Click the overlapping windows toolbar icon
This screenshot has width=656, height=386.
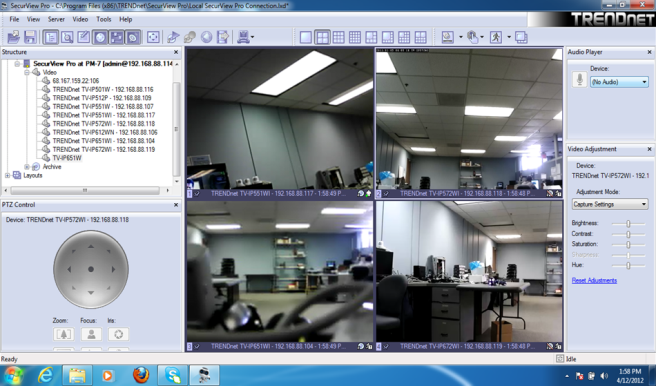(x=521, y=37)
